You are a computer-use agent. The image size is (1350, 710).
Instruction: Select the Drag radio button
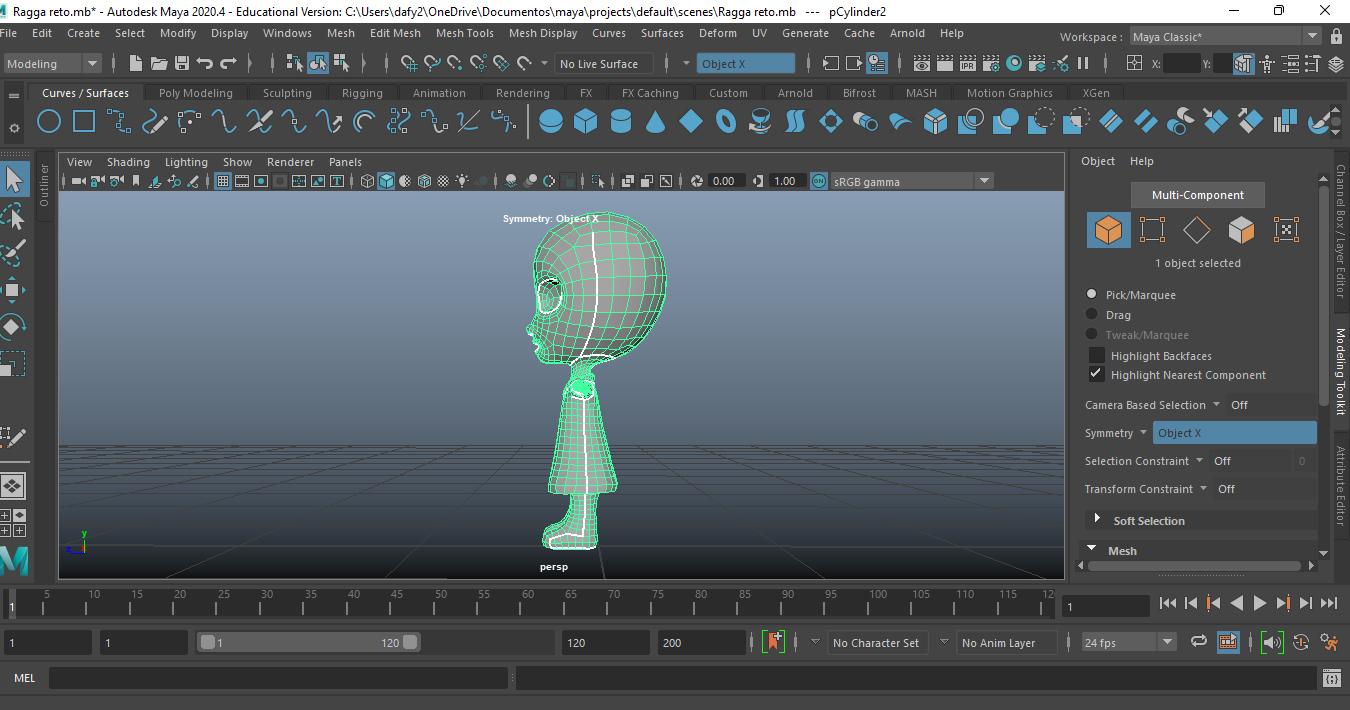tap(1092, 314)
